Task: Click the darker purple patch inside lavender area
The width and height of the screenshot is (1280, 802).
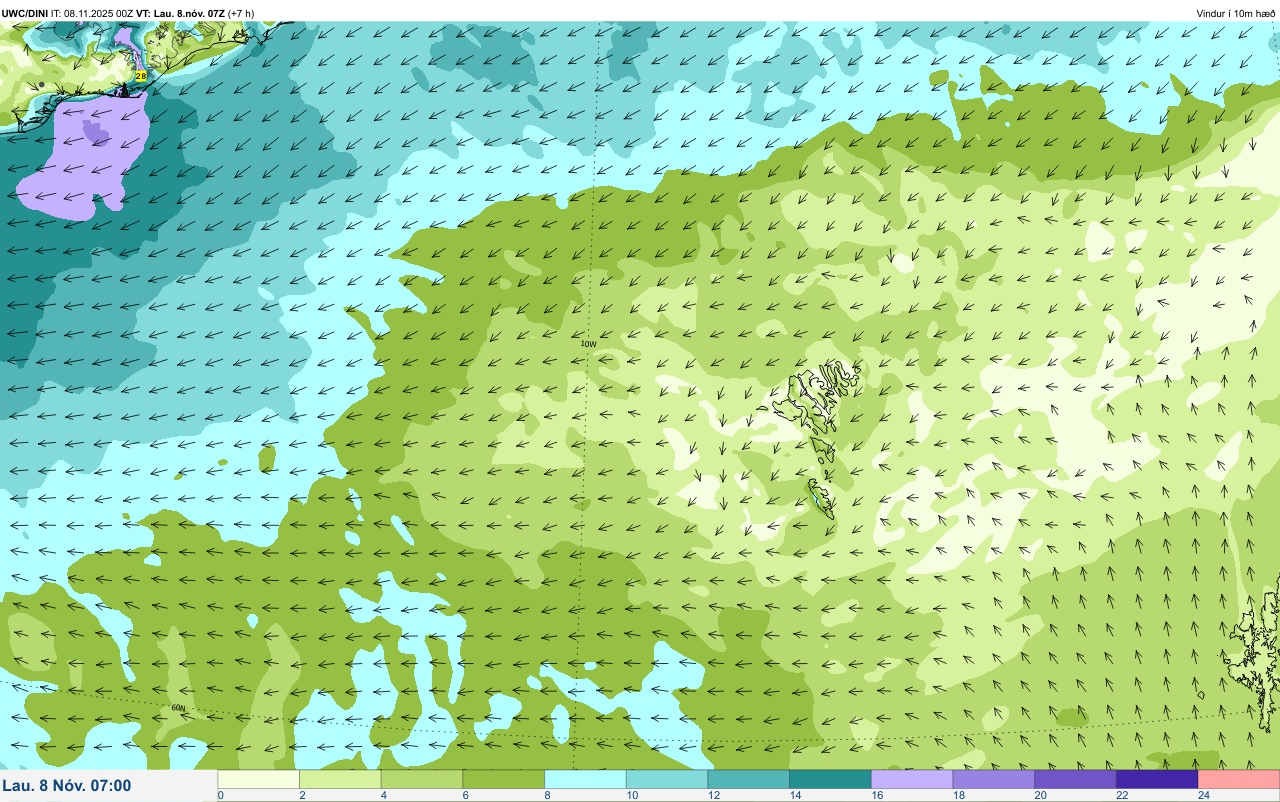Action: click(x=97, y=131)
